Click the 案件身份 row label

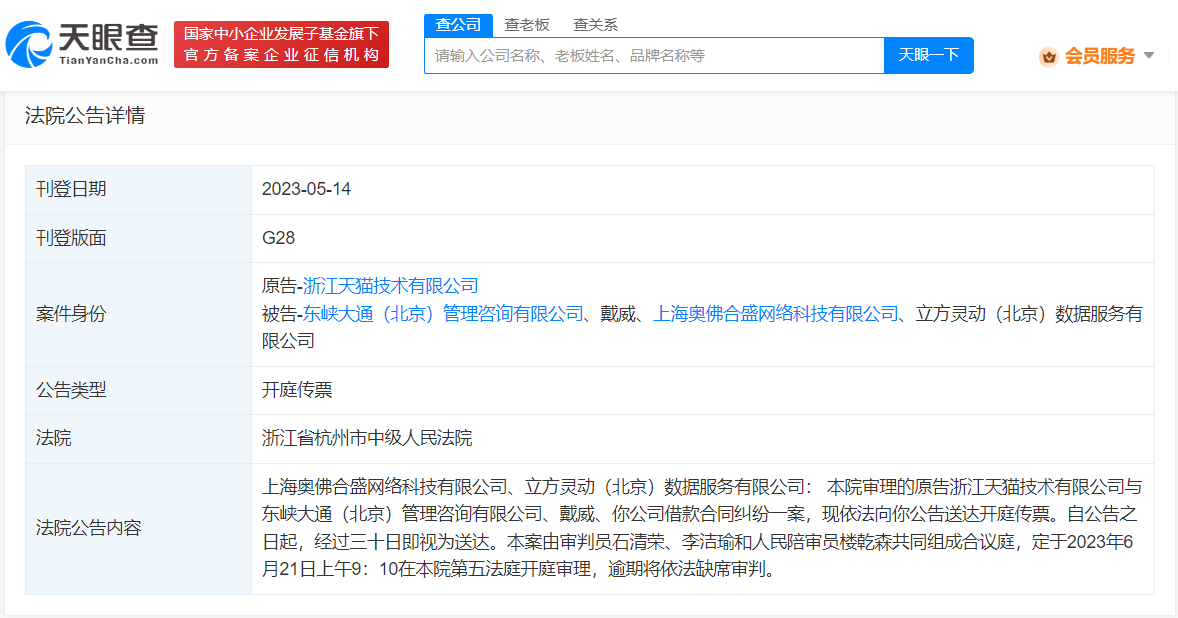[x=71, y=314]
